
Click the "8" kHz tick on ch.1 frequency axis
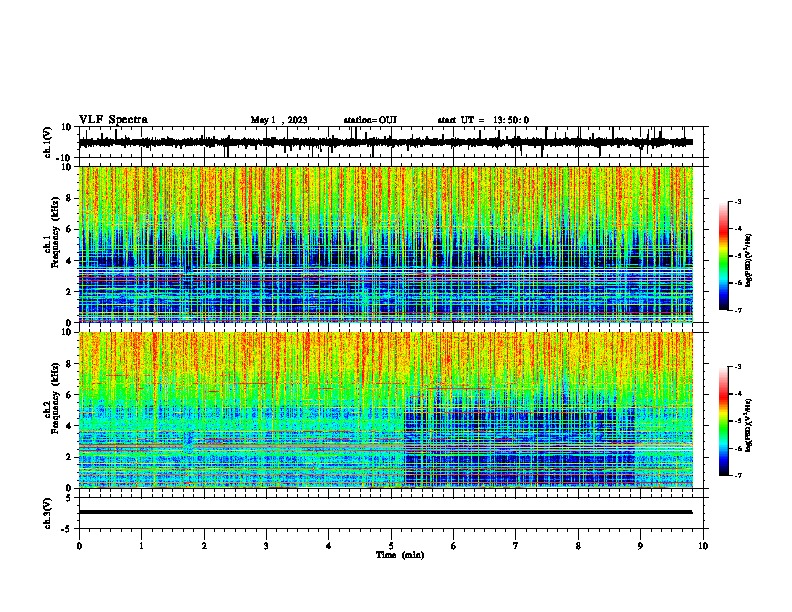pos(70,198)
